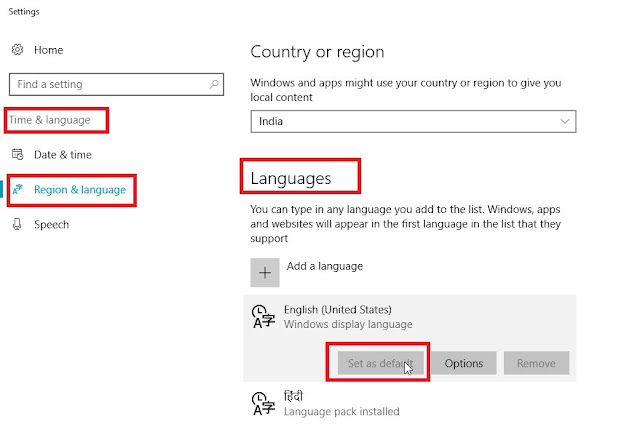Click the Find a setting search box
This screenshot has width=640, height=432.
coord(116,85)
